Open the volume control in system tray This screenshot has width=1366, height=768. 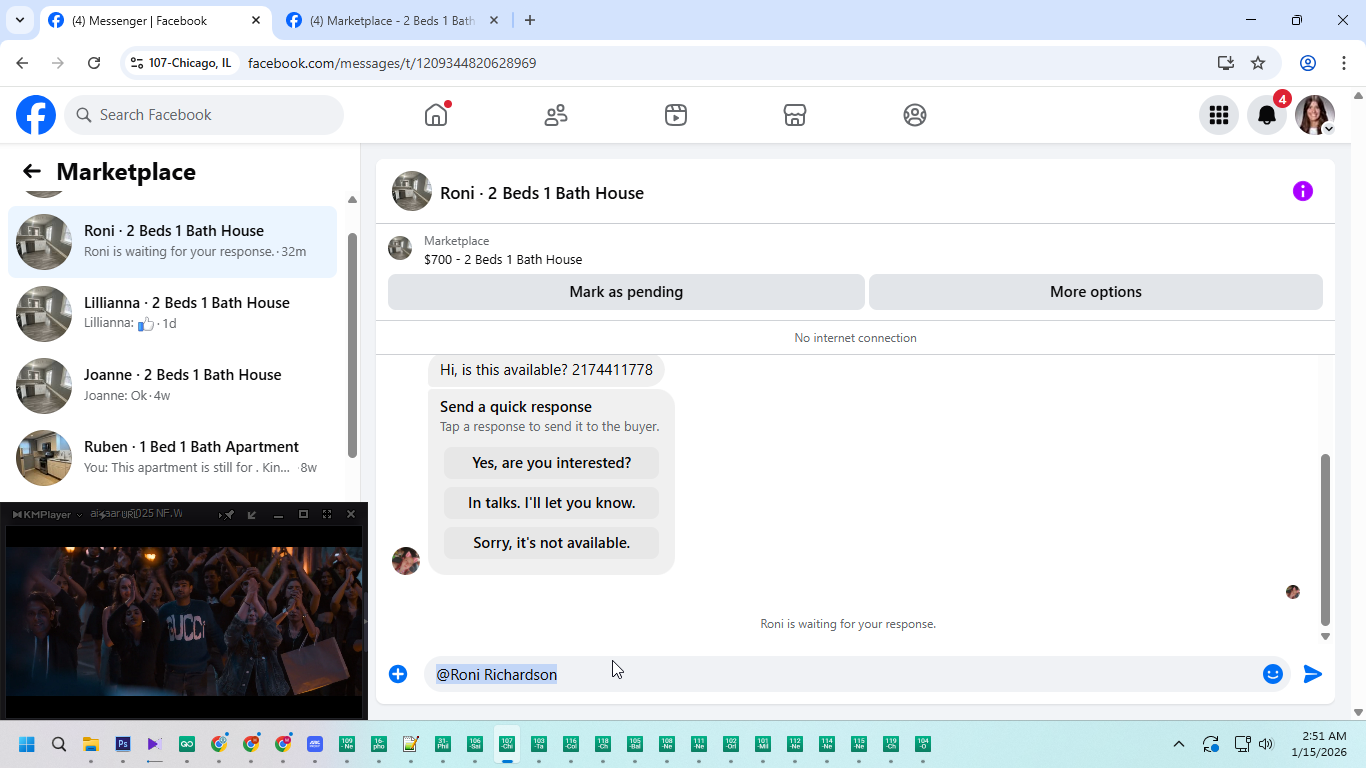click(x=1266, y=744)
